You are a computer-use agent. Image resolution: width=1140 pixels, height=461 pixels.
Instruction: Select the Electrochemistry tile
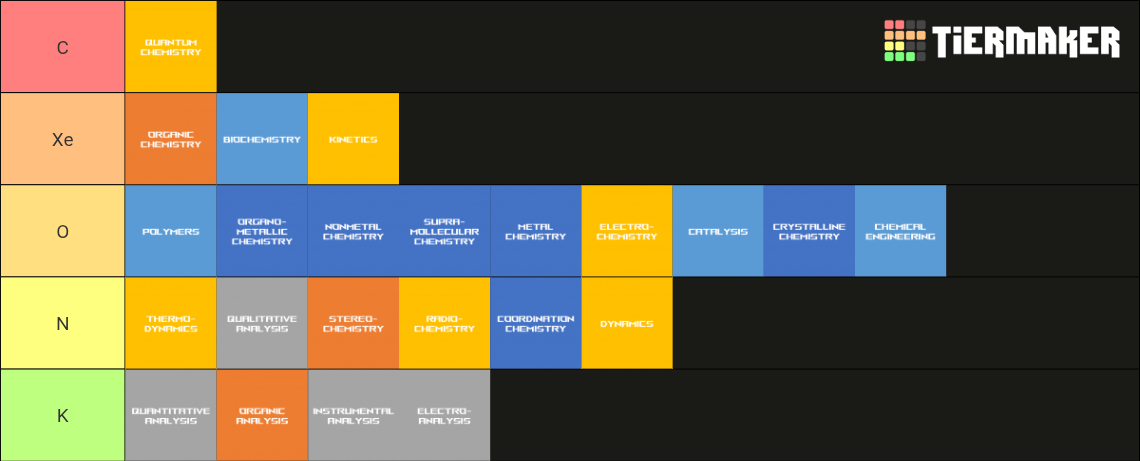pyautogui.click(x=627, y=231)
